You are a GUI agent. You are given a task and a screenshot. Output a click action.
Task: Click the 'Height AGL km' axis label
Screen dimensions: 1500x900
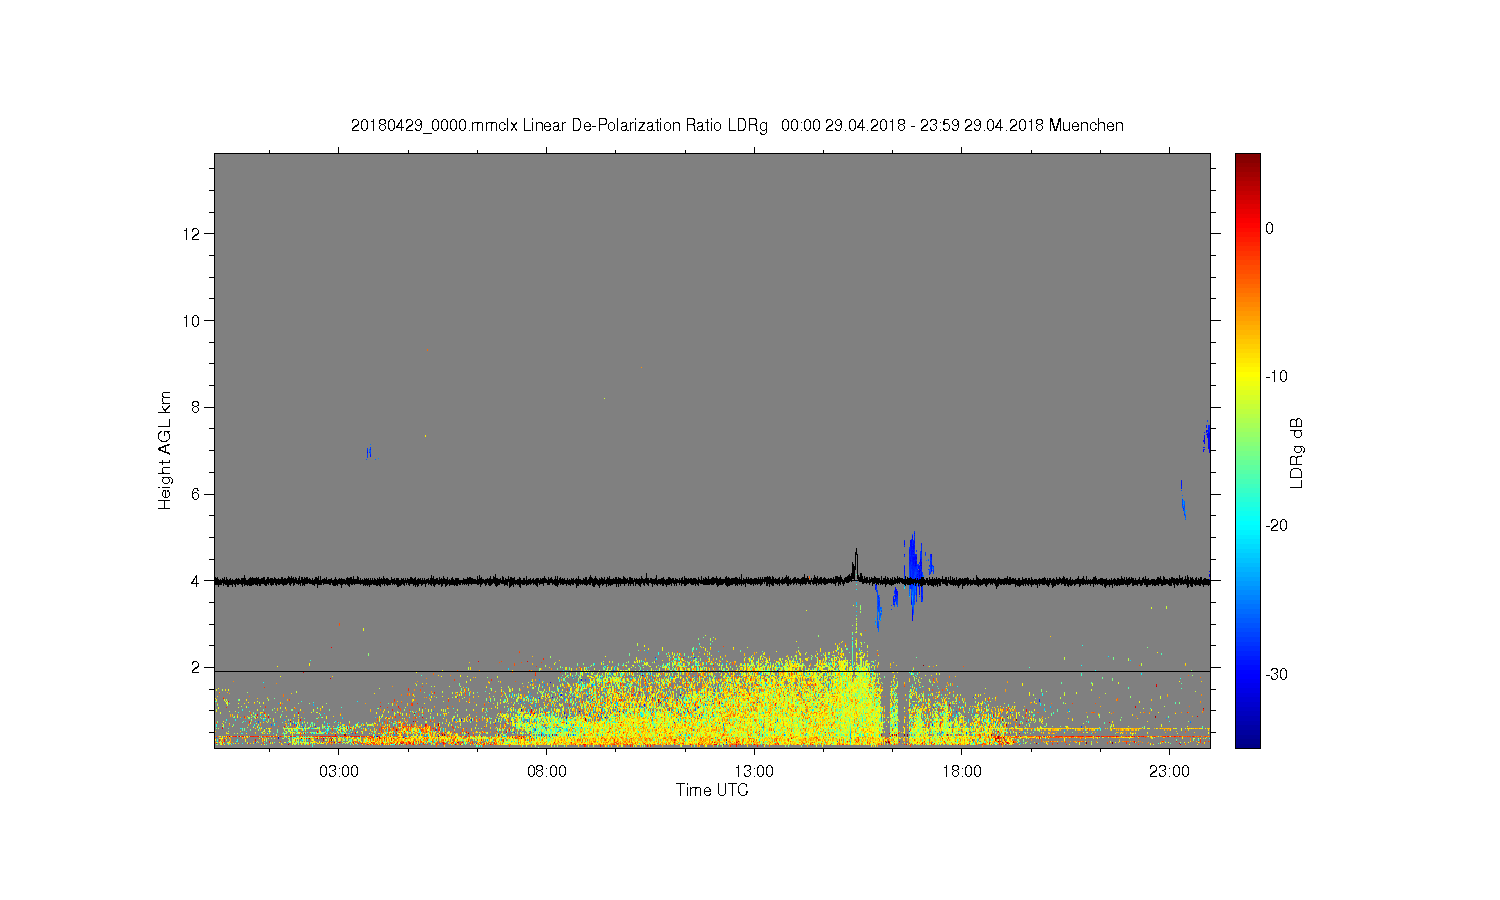[x=165, y=450]
